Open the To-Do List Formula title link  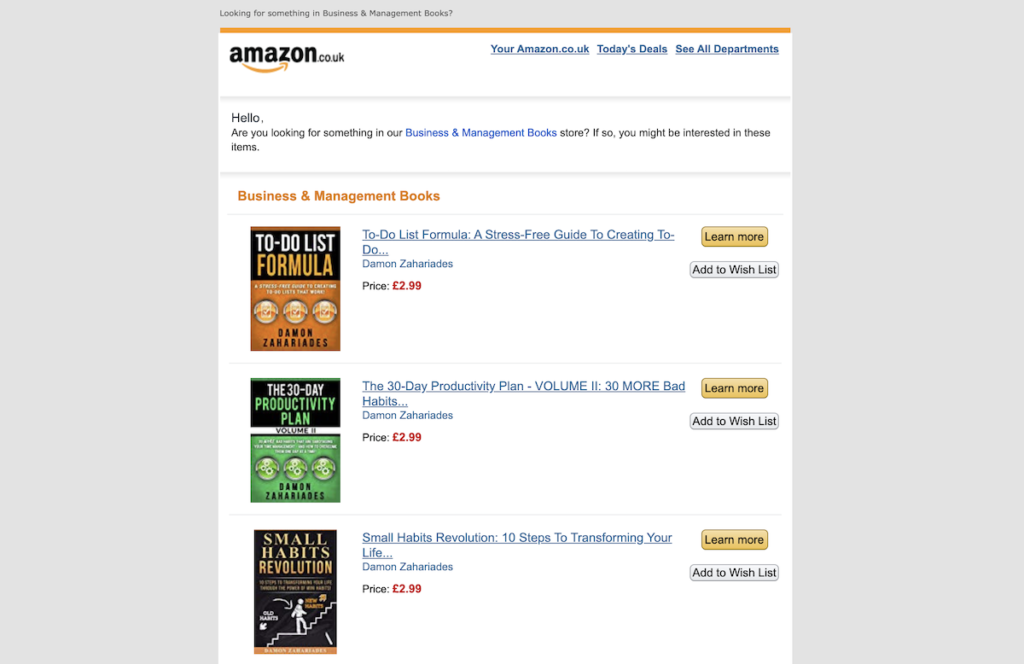pos(518,242)
